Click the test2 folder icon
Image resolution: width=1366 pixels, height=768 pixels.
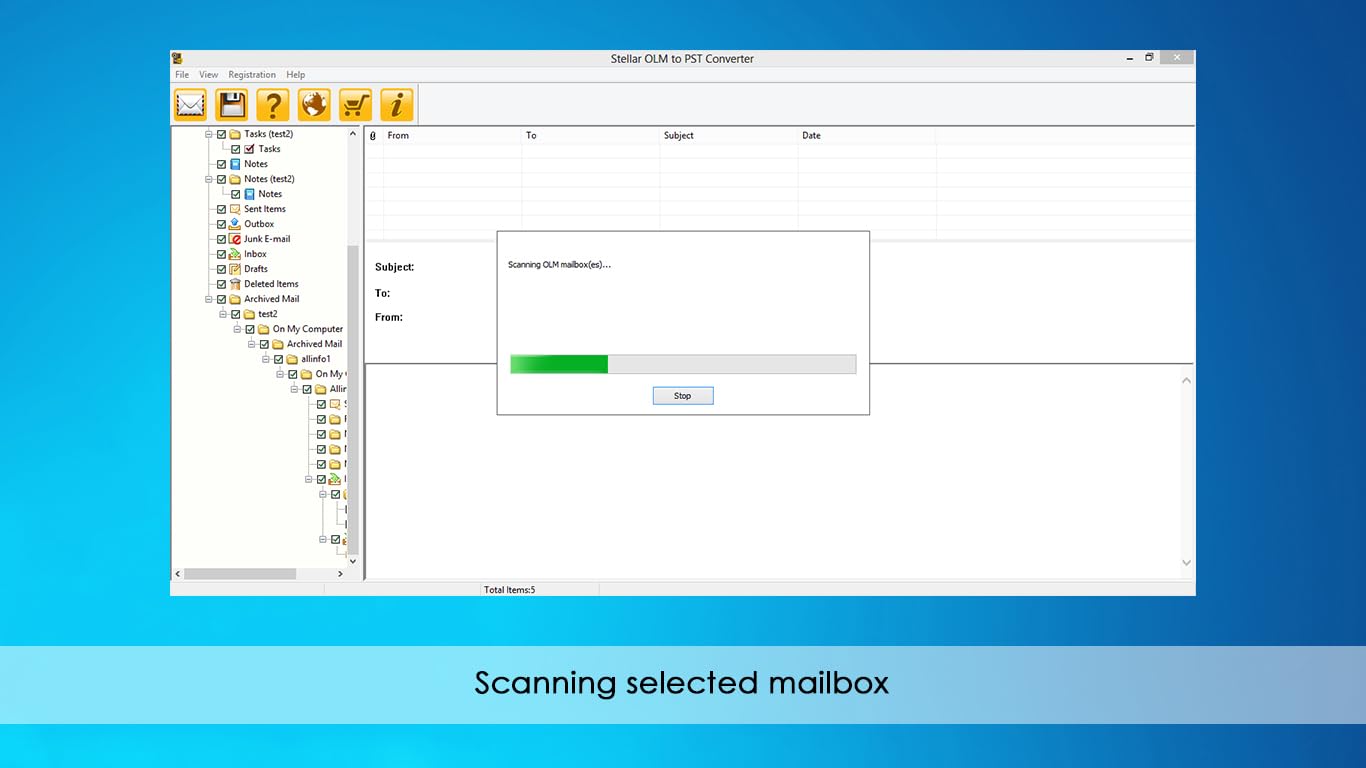tap(249, 314)
